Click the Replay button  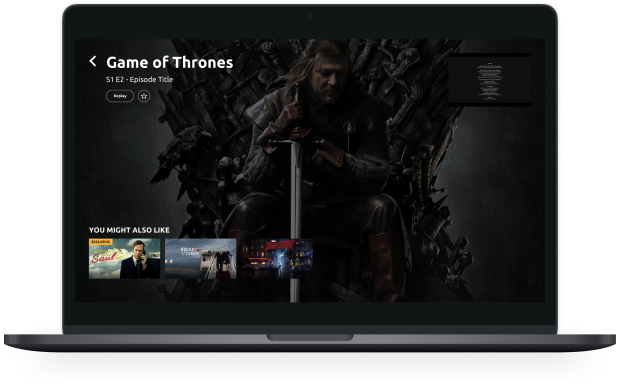120,96
